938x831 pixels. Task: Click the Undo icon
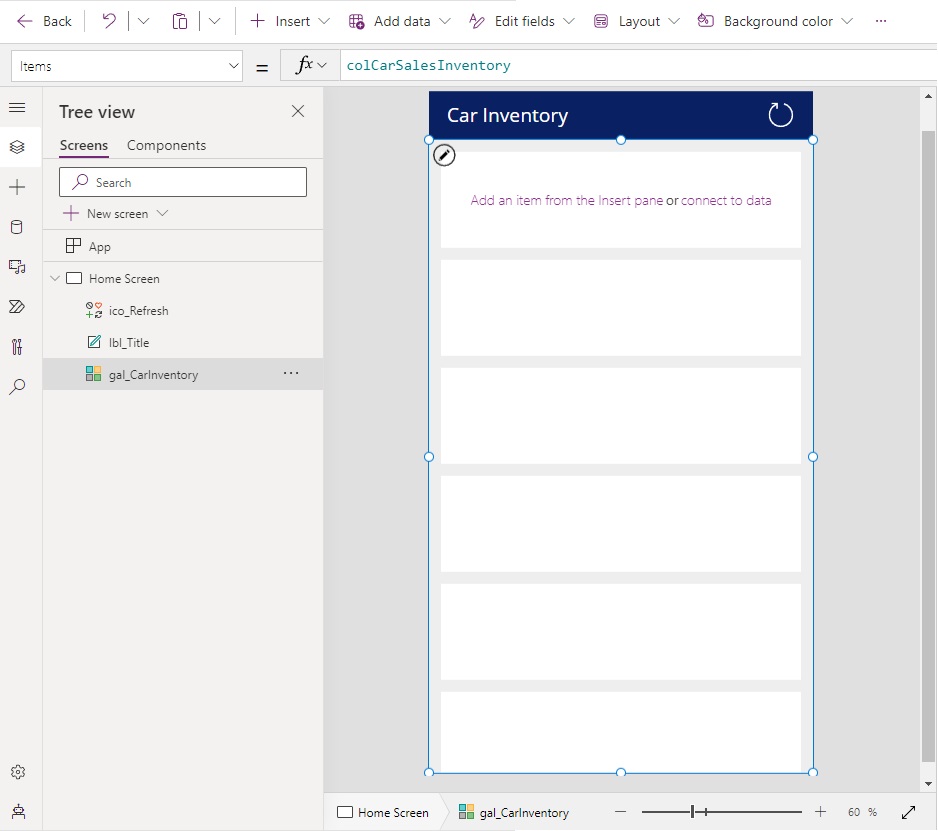109,22
